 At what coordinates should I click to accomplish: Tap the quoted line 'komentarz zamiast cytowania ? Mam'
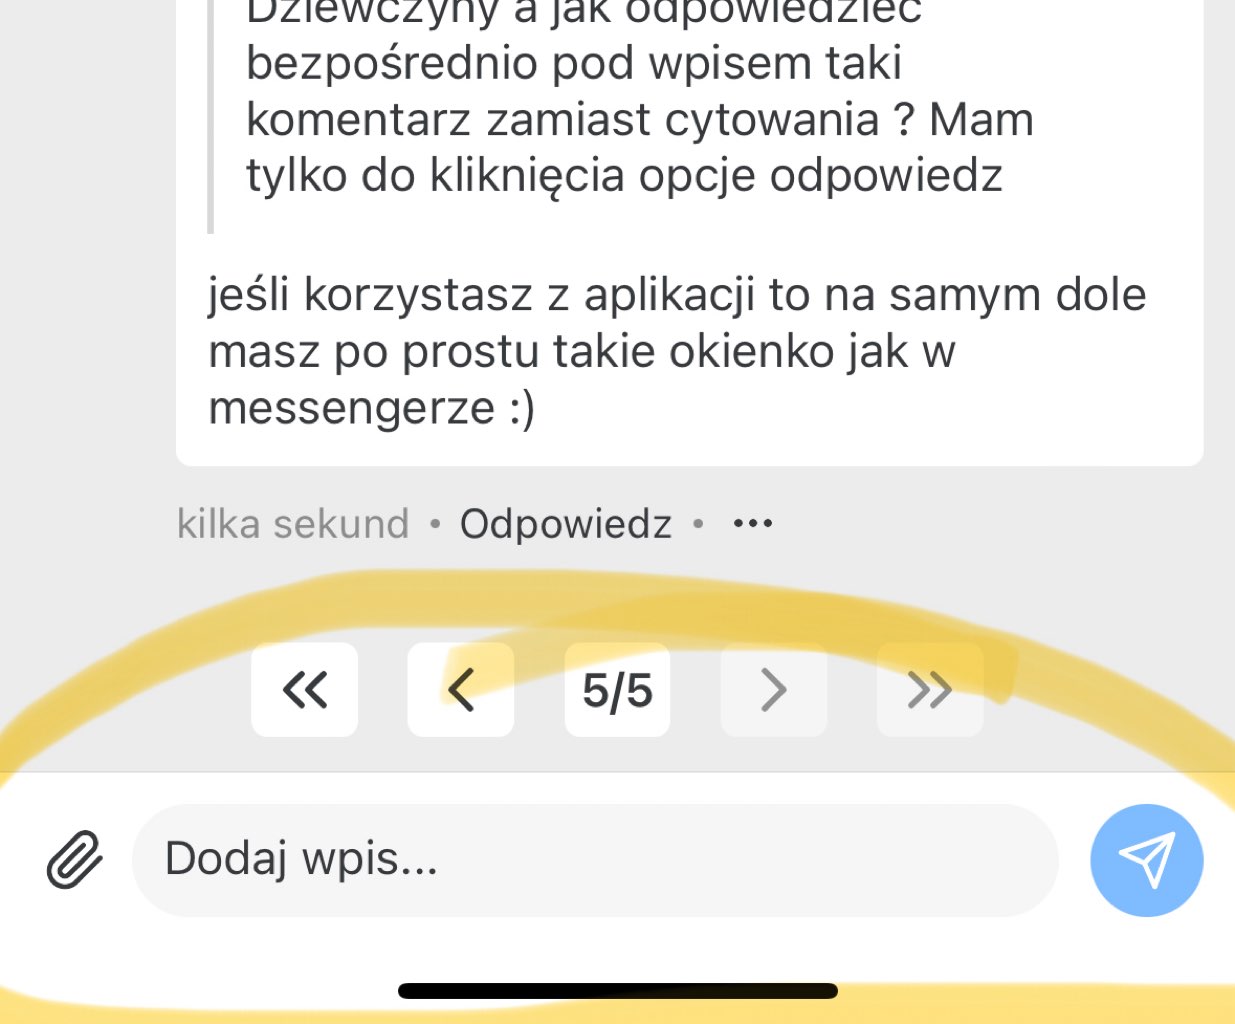640,119
